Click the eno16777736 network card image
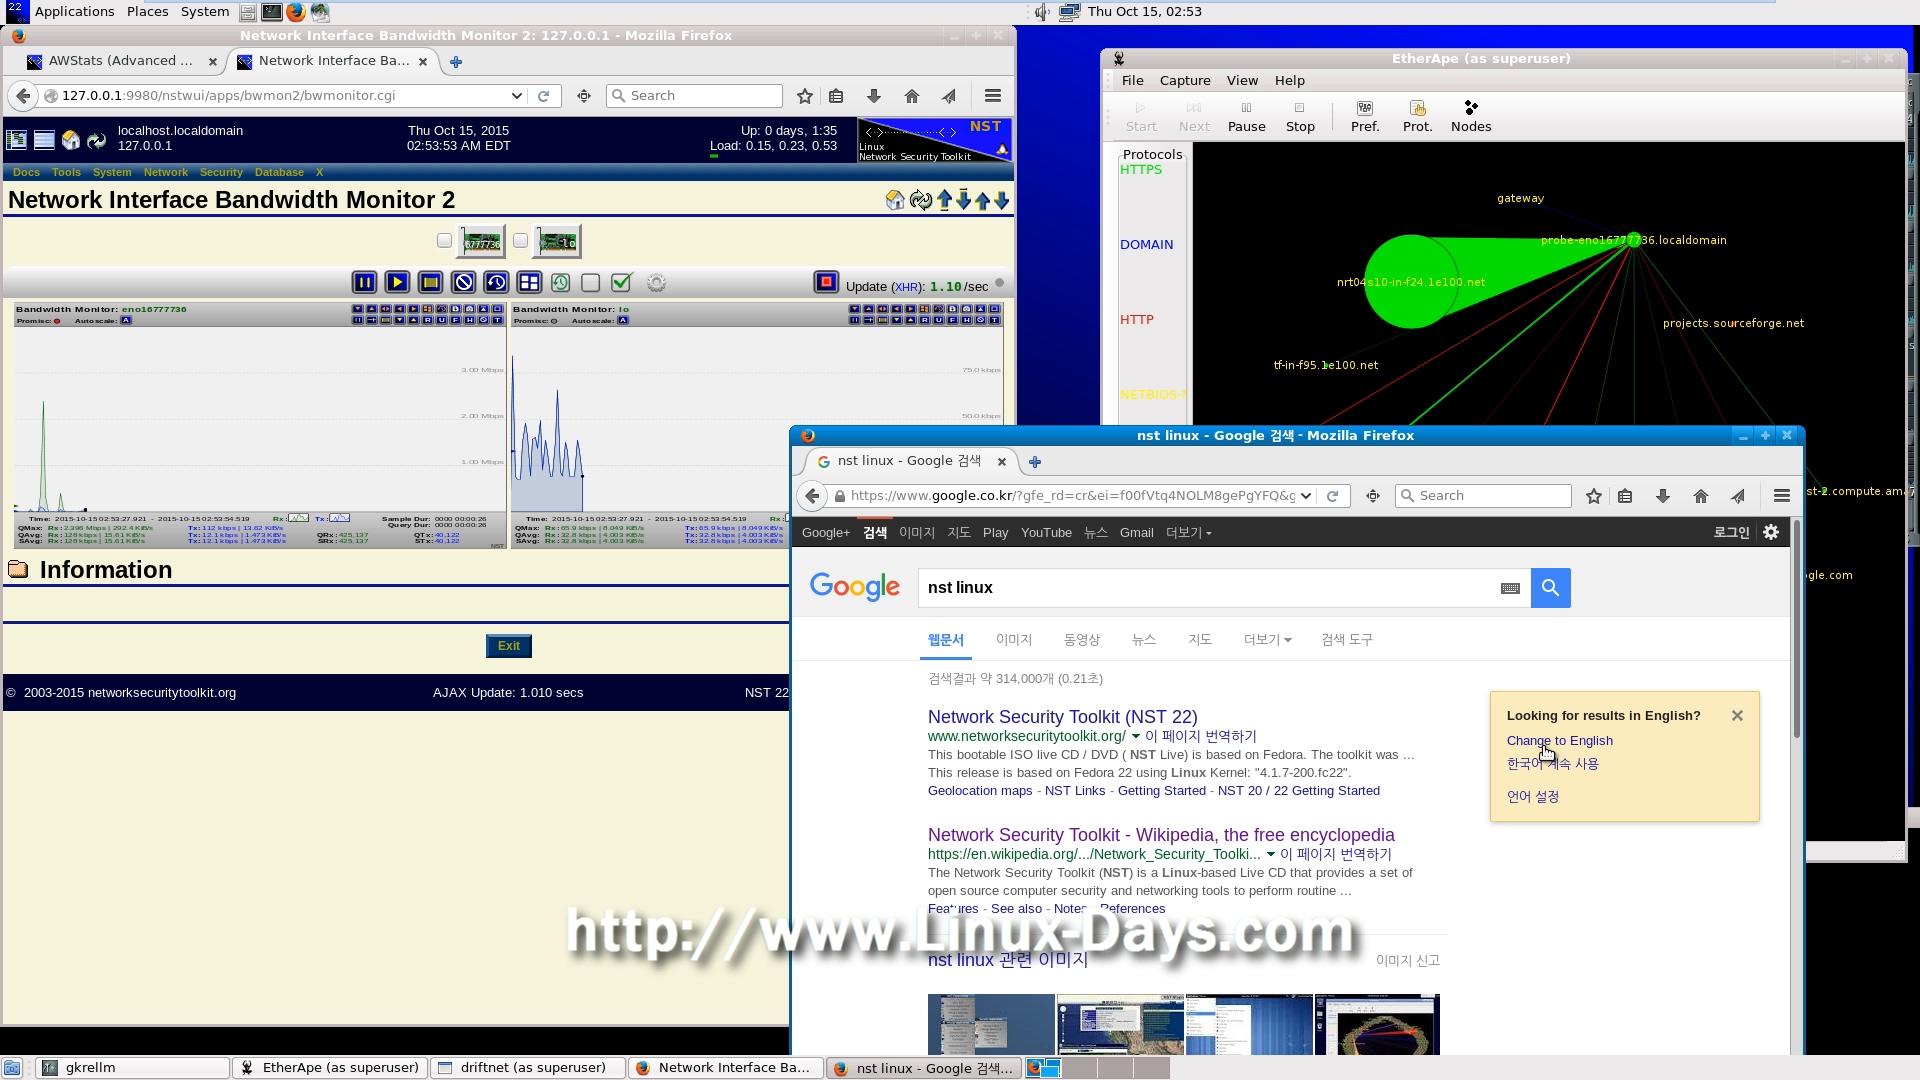The image size is (1920, 1080). (x=482, y=241)
